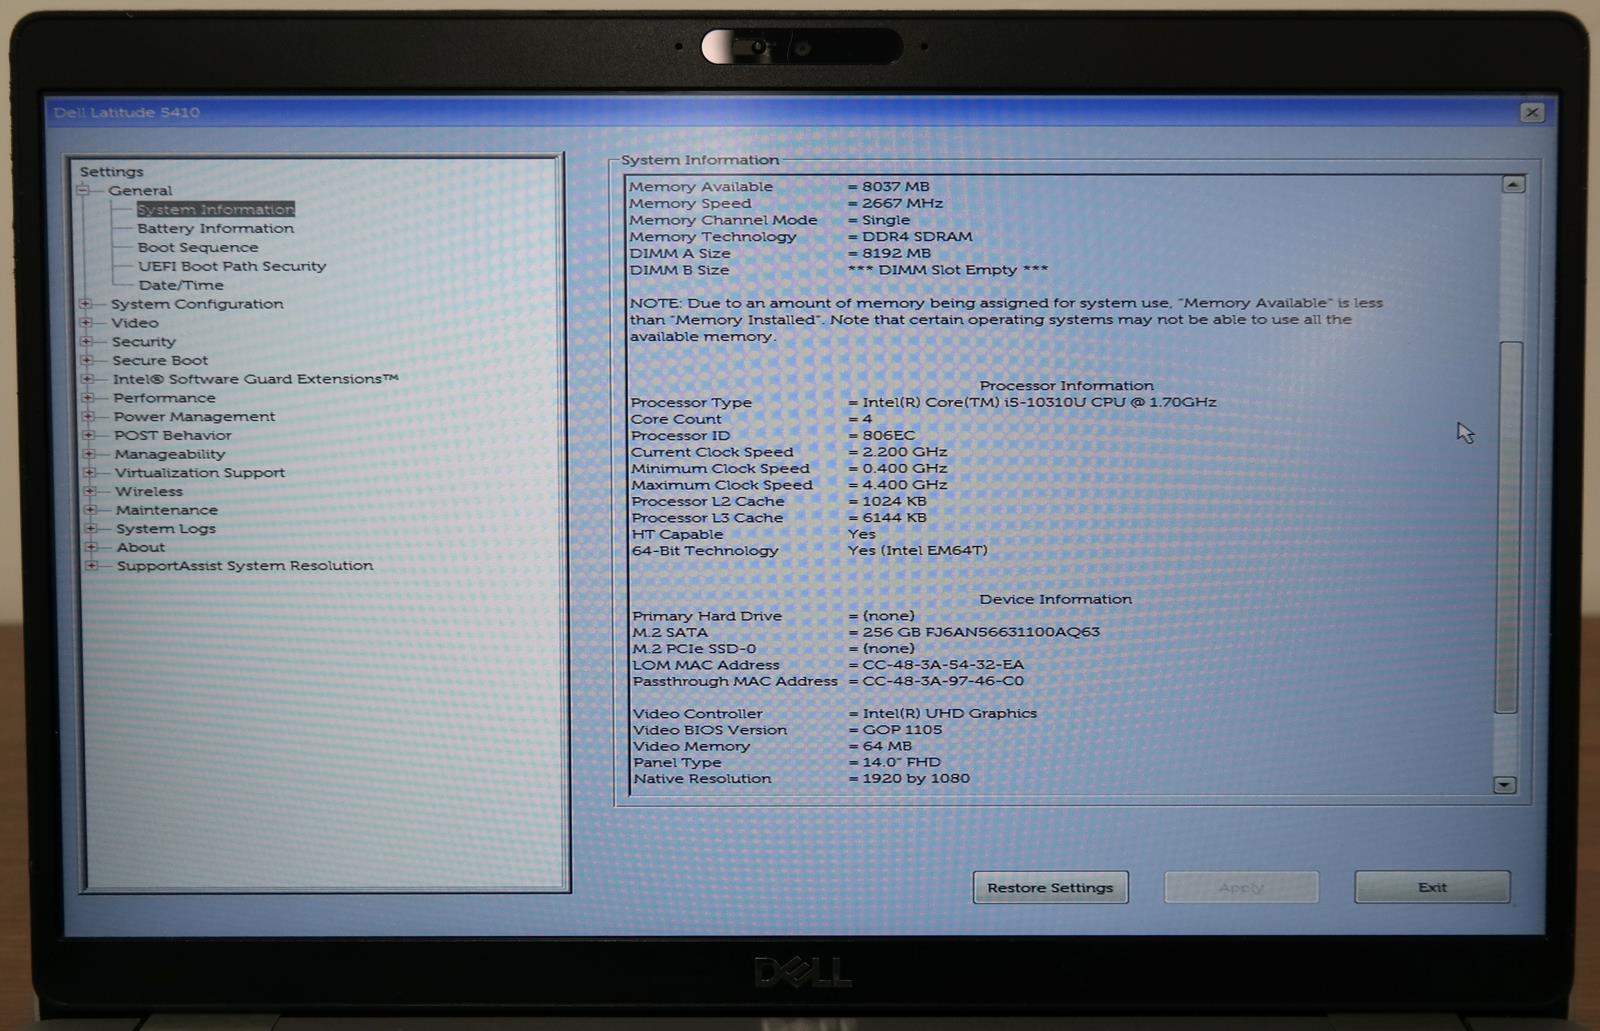Image resolution: width=1600 pixels, height=1031 pixels.
Task: Click the vertical scrollbar thumb
Action: coord(1508,527)
